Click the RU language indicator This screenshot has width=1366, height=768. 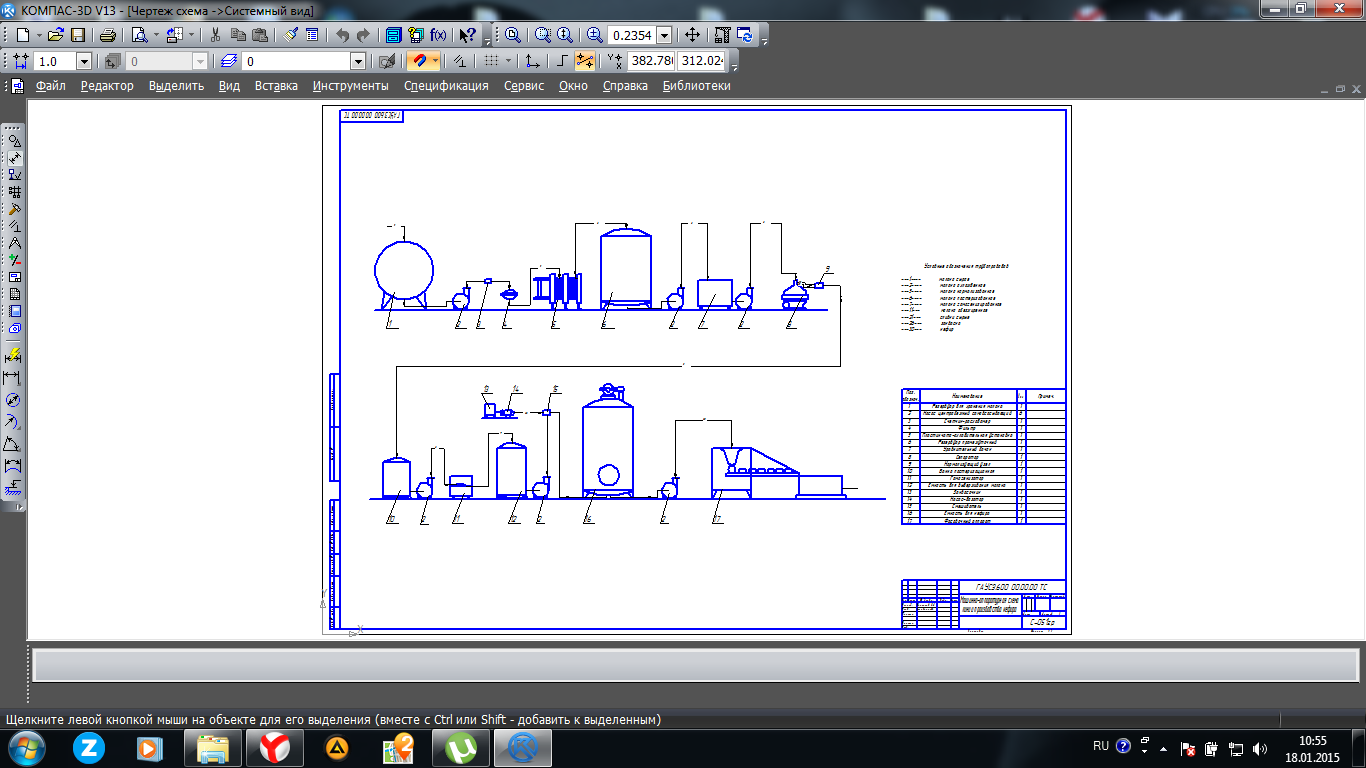(1101, 746)
